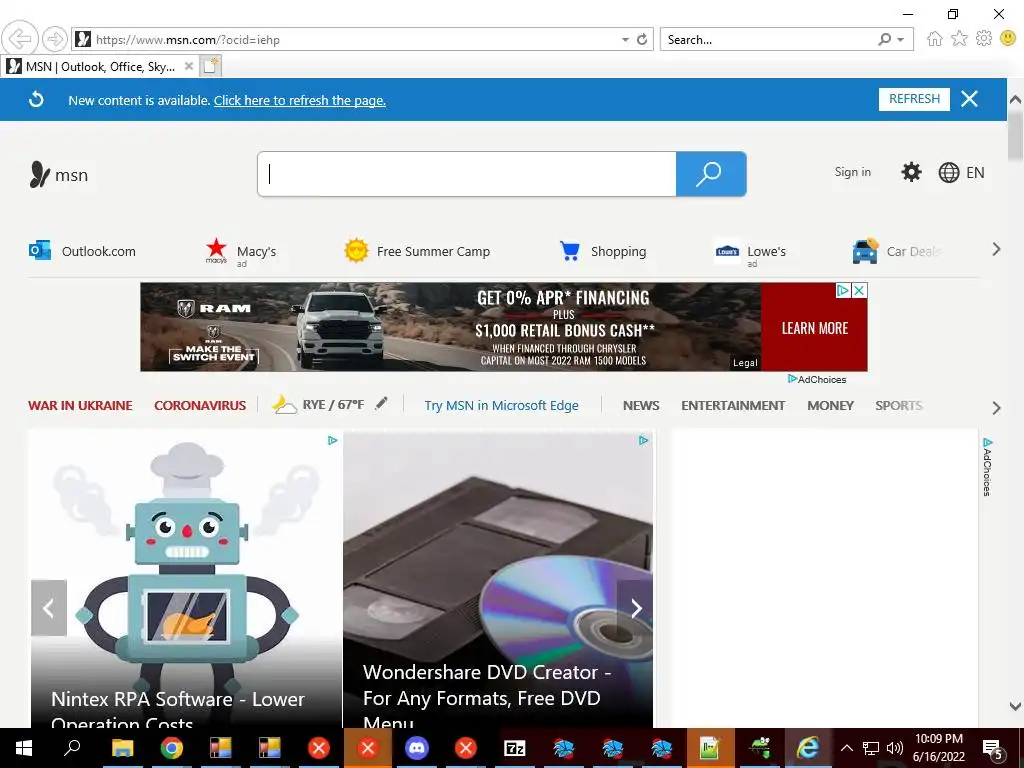1024x768 pixels.
Task: Click the browser Back arrow button
Action: tap(20, 39)
